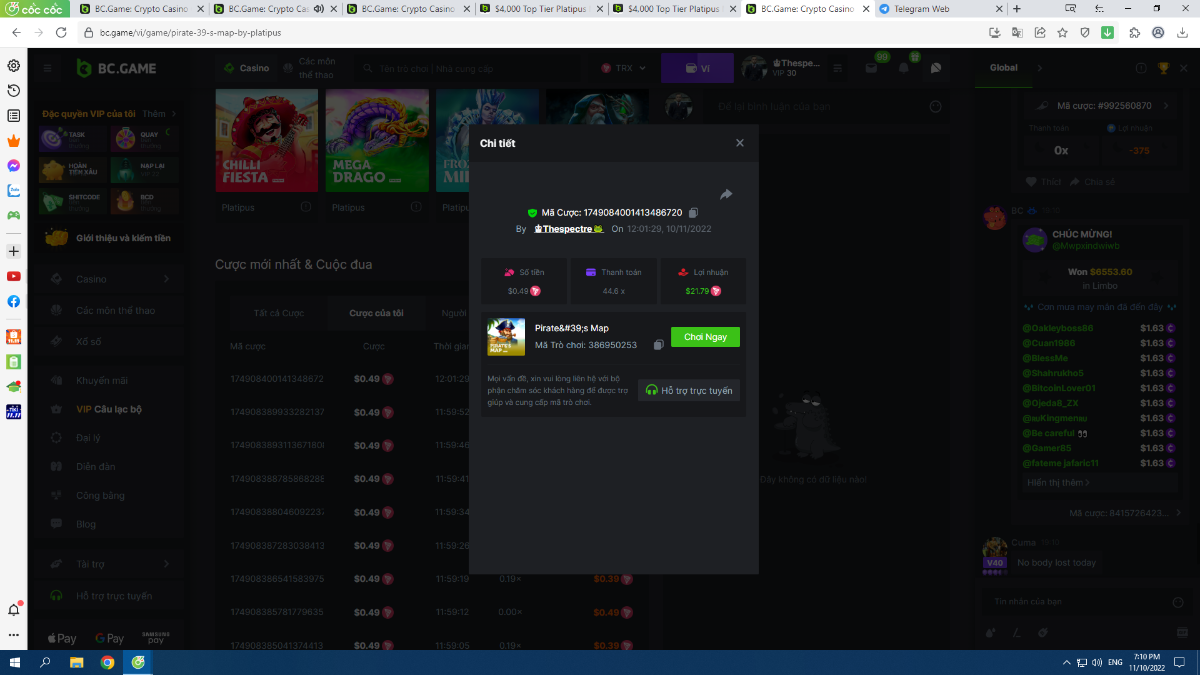
Task: Select the Cược của tôi tab
Action: coord(376,313)
